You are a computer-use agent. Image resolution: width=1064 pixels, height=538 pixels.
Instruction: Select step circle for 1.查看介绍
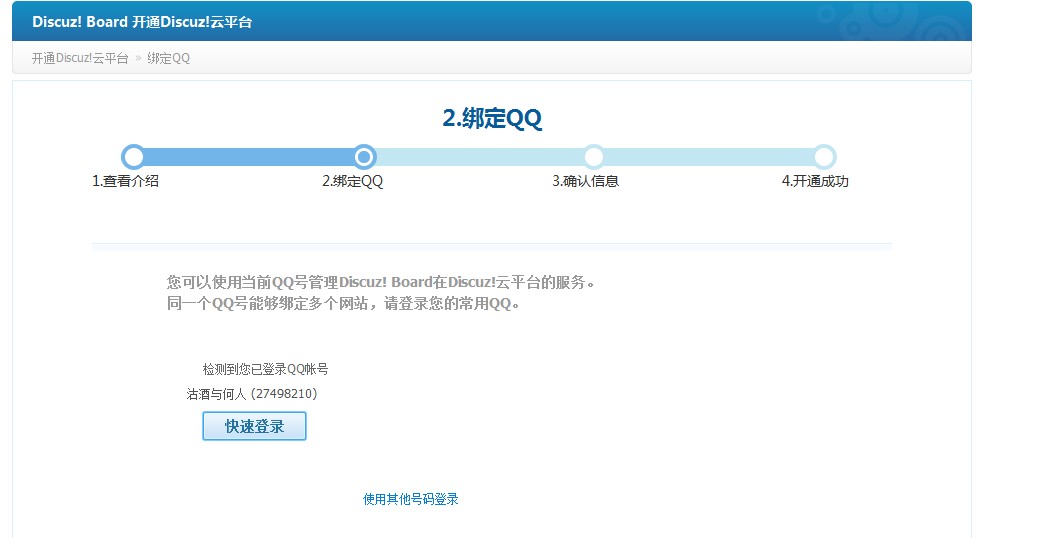pyautogui.click(x=134, y=157)
